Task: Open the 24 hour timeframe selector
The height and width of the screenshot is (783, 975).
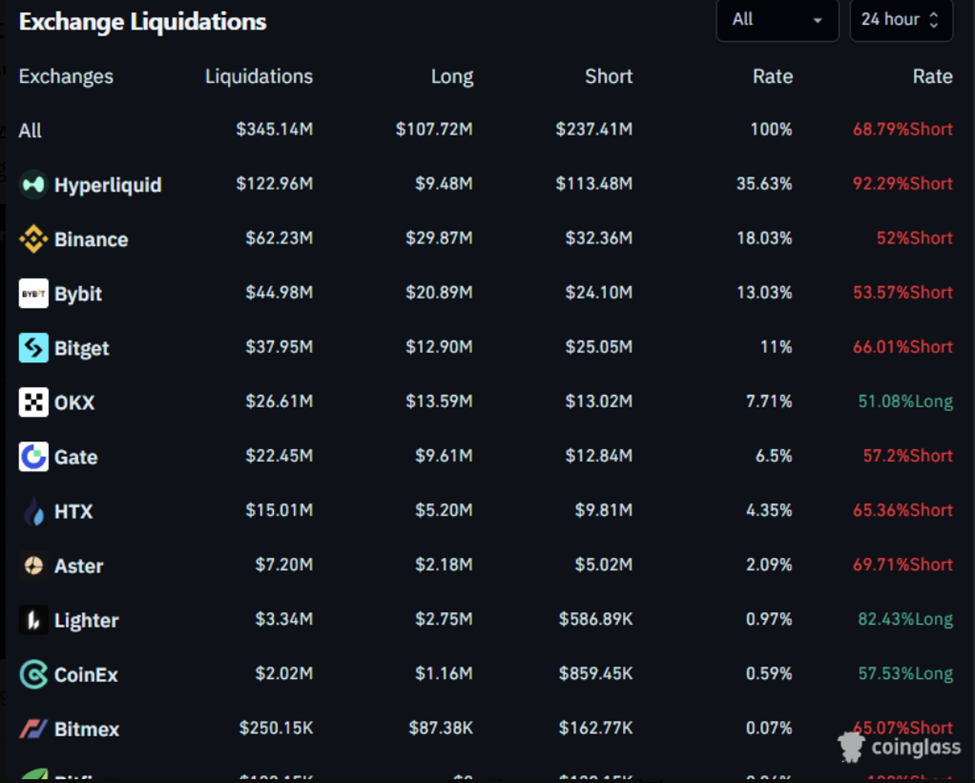Action: point(900,20)
